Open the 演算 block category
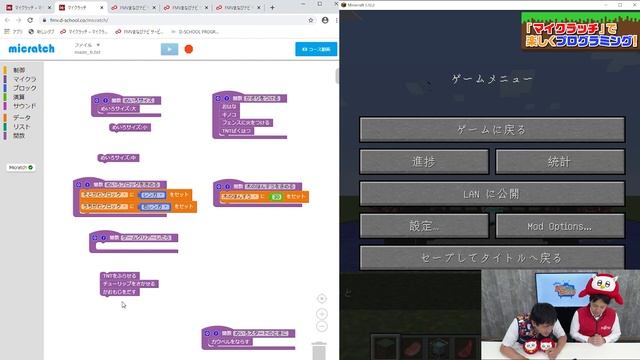 coord(19,97)
